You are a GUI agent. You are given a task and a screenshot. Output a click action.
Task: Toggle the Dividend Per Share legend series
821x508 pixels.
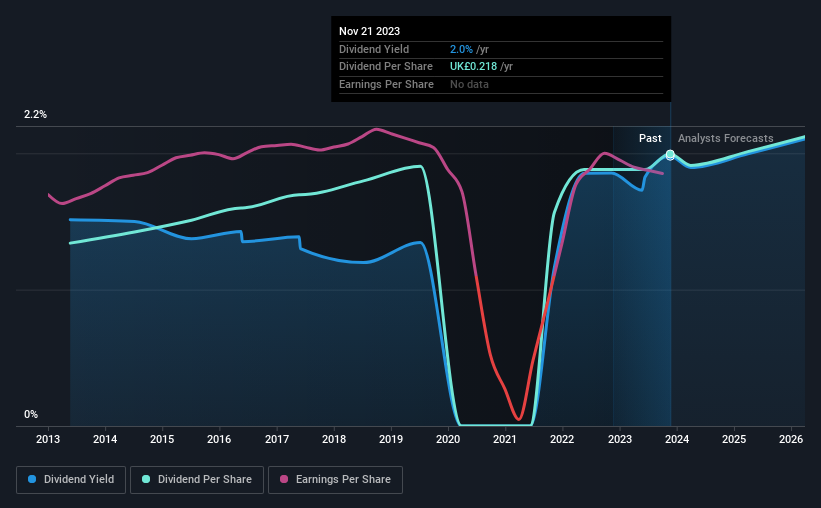pos(197,480)
